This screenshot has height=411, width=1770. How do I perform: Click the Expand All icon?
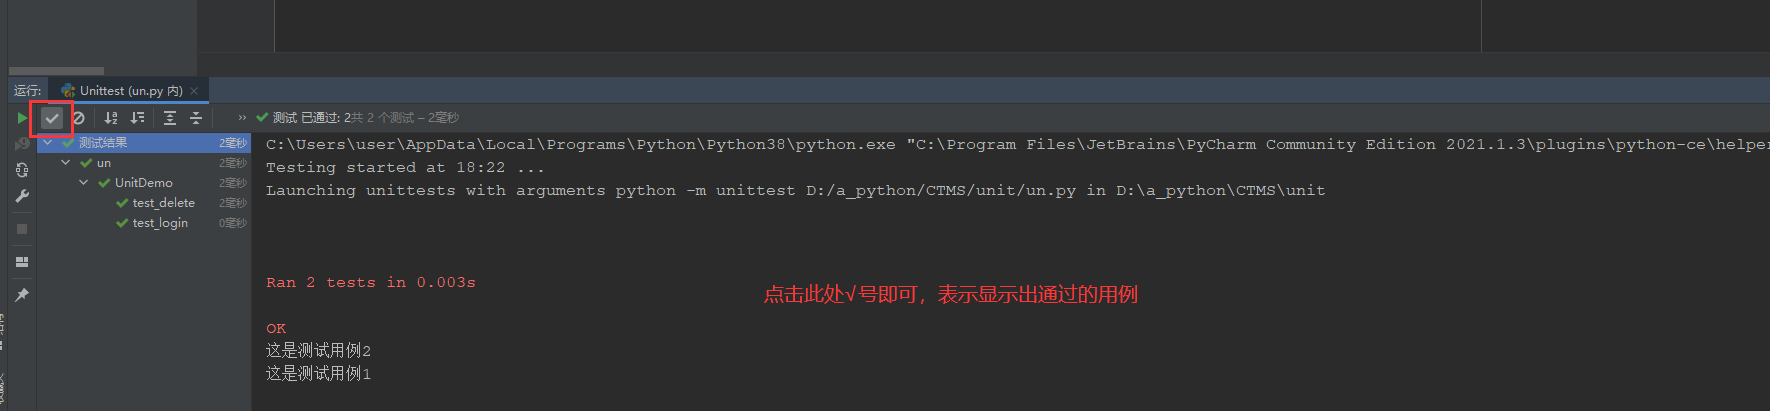click(x=170, y=118)
